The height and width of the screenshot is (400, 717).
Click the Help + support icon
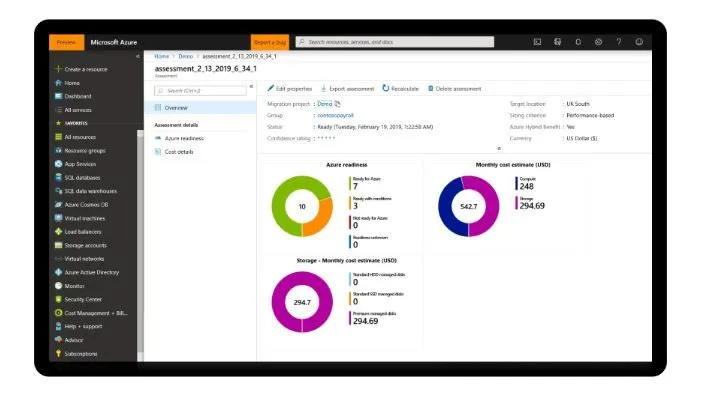(x=58, y=326)
